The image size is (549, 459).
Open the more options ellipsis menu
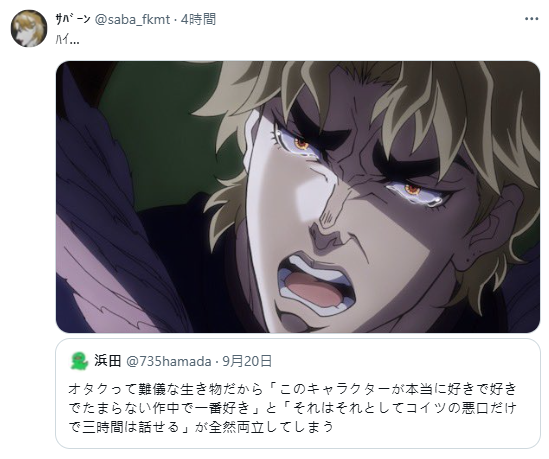[531, 19]
